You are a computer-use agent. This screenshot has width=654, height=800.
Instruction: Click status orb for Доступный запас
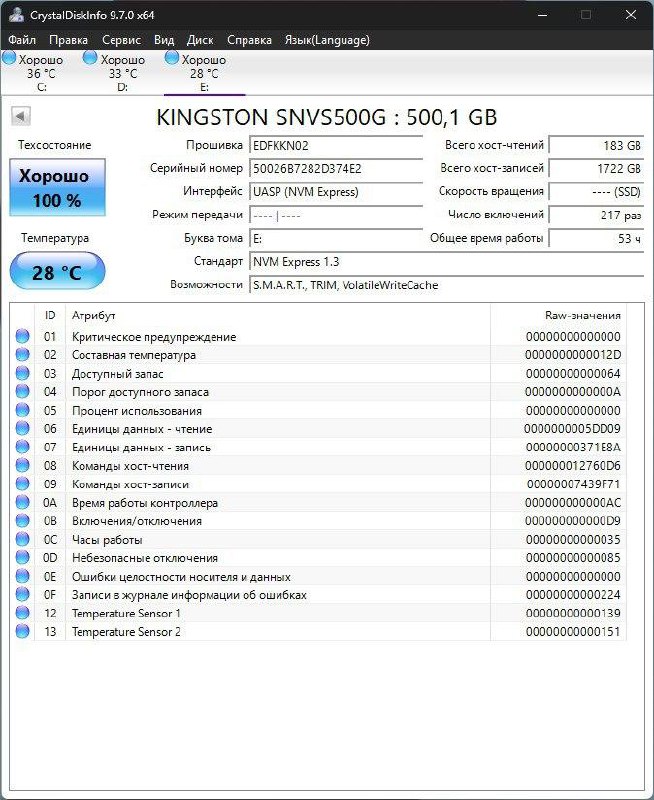22,373
